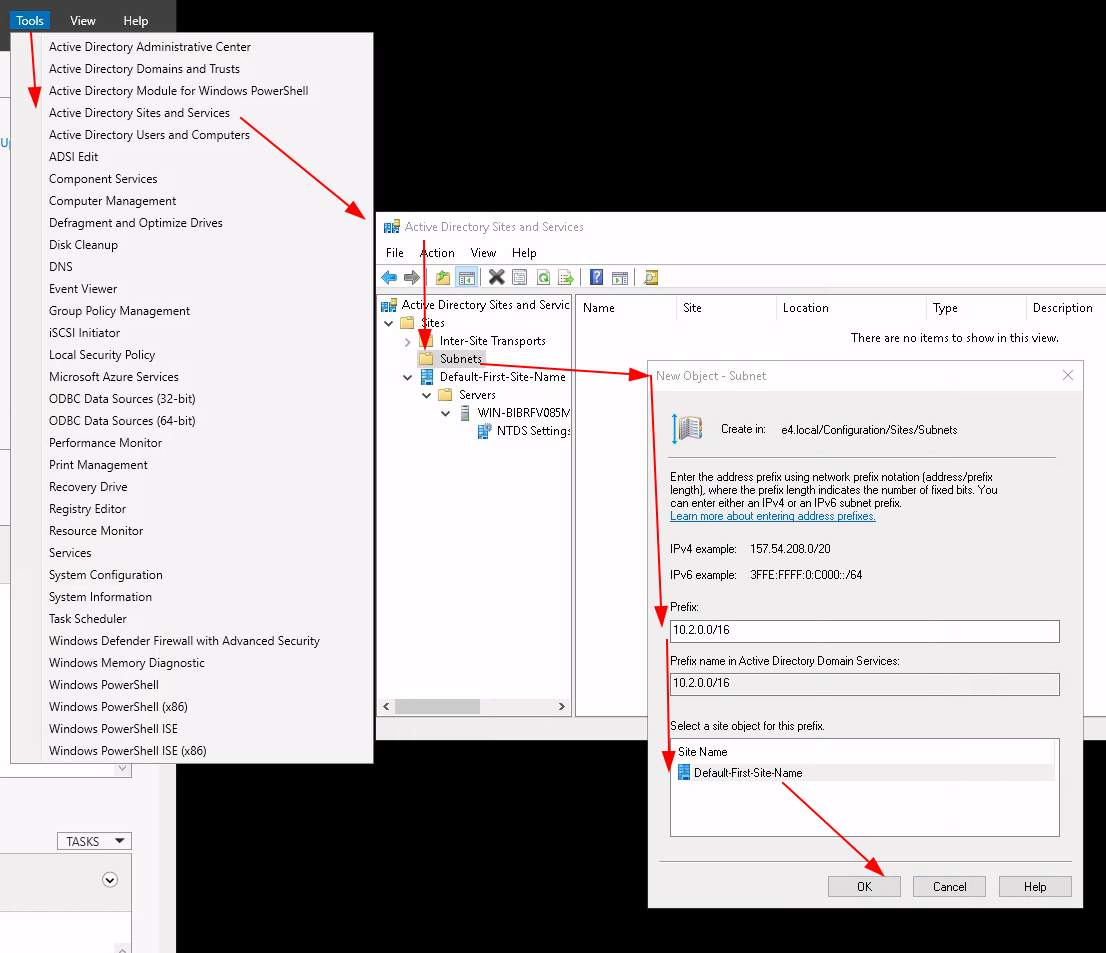Launch Active Directory Administrative Center
Screen dimensions: 1106x953
[x=150, y=47]
